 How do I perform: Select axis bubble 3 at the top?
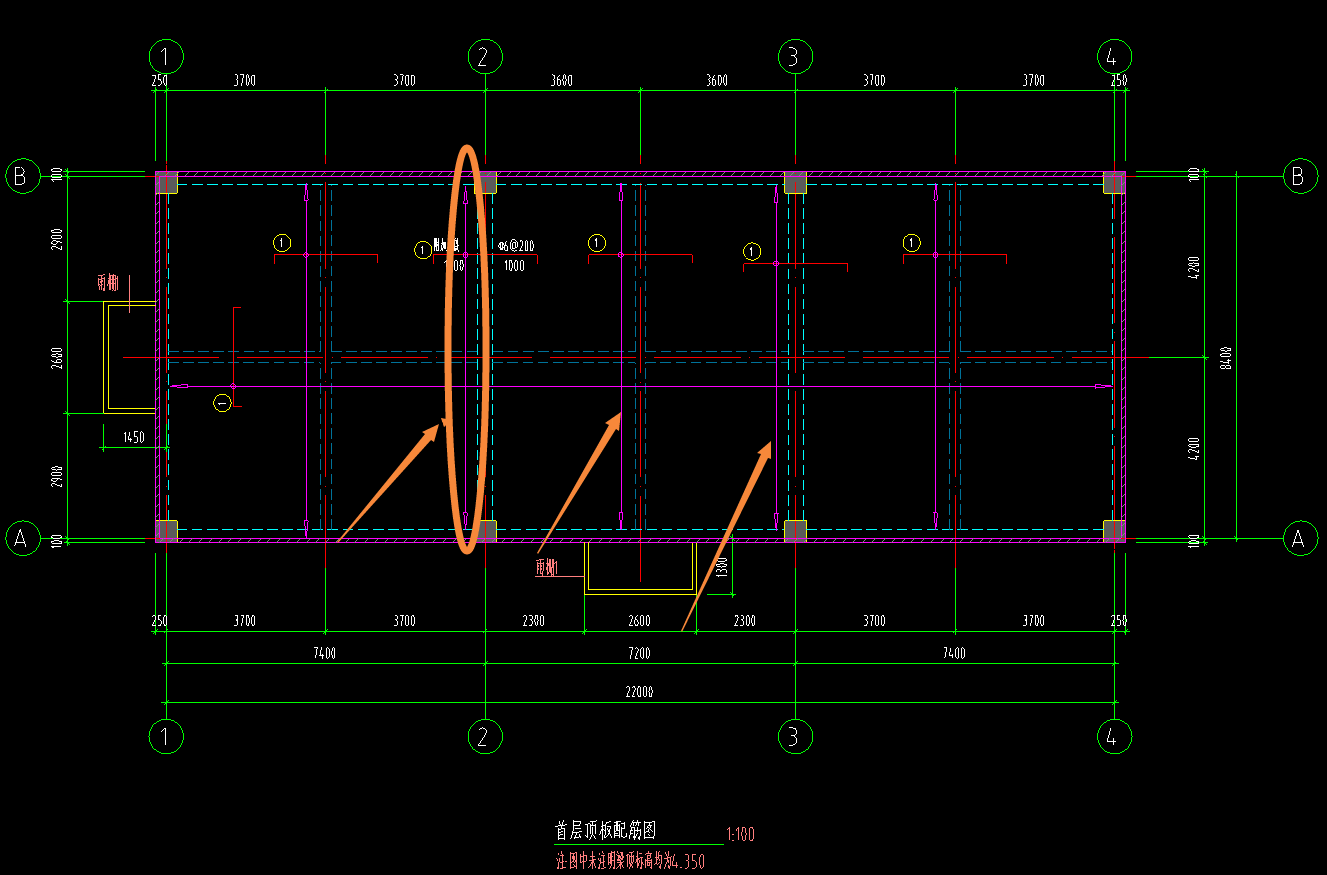(x=795, y=56)
